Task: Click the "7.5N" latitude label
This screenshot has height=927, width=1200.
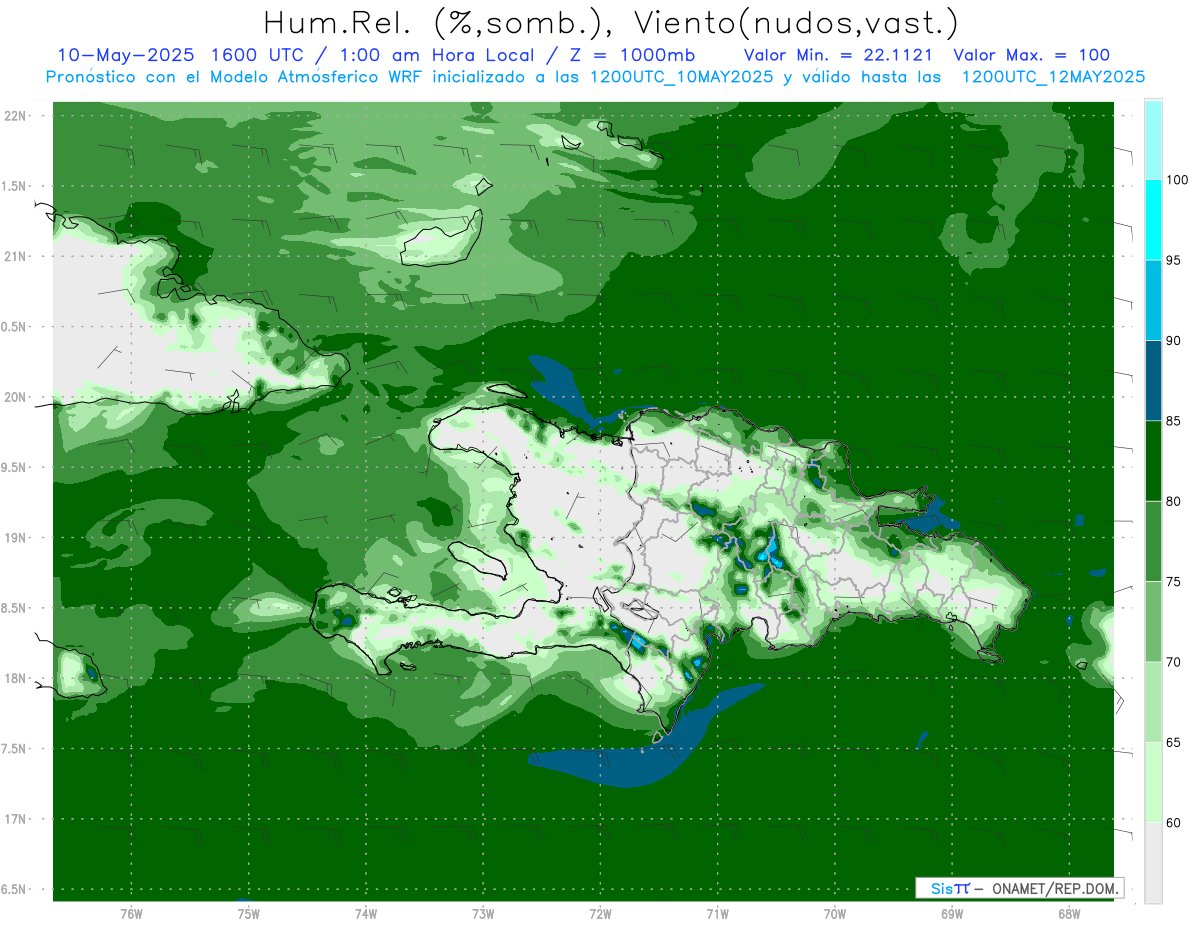Action: 15,749
